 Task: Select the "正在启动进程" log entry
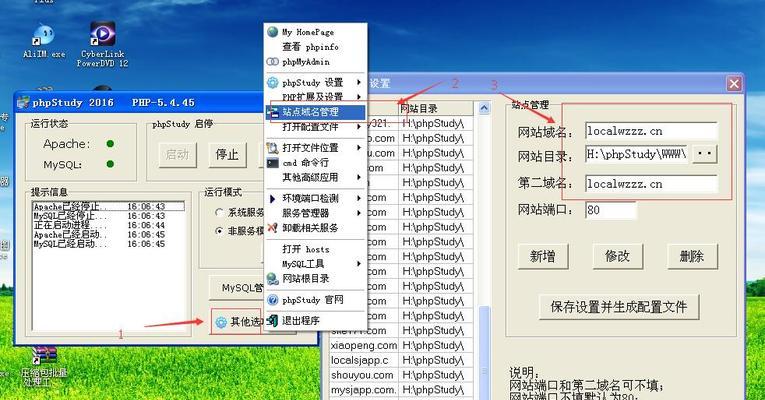click(x=109, y=225)
